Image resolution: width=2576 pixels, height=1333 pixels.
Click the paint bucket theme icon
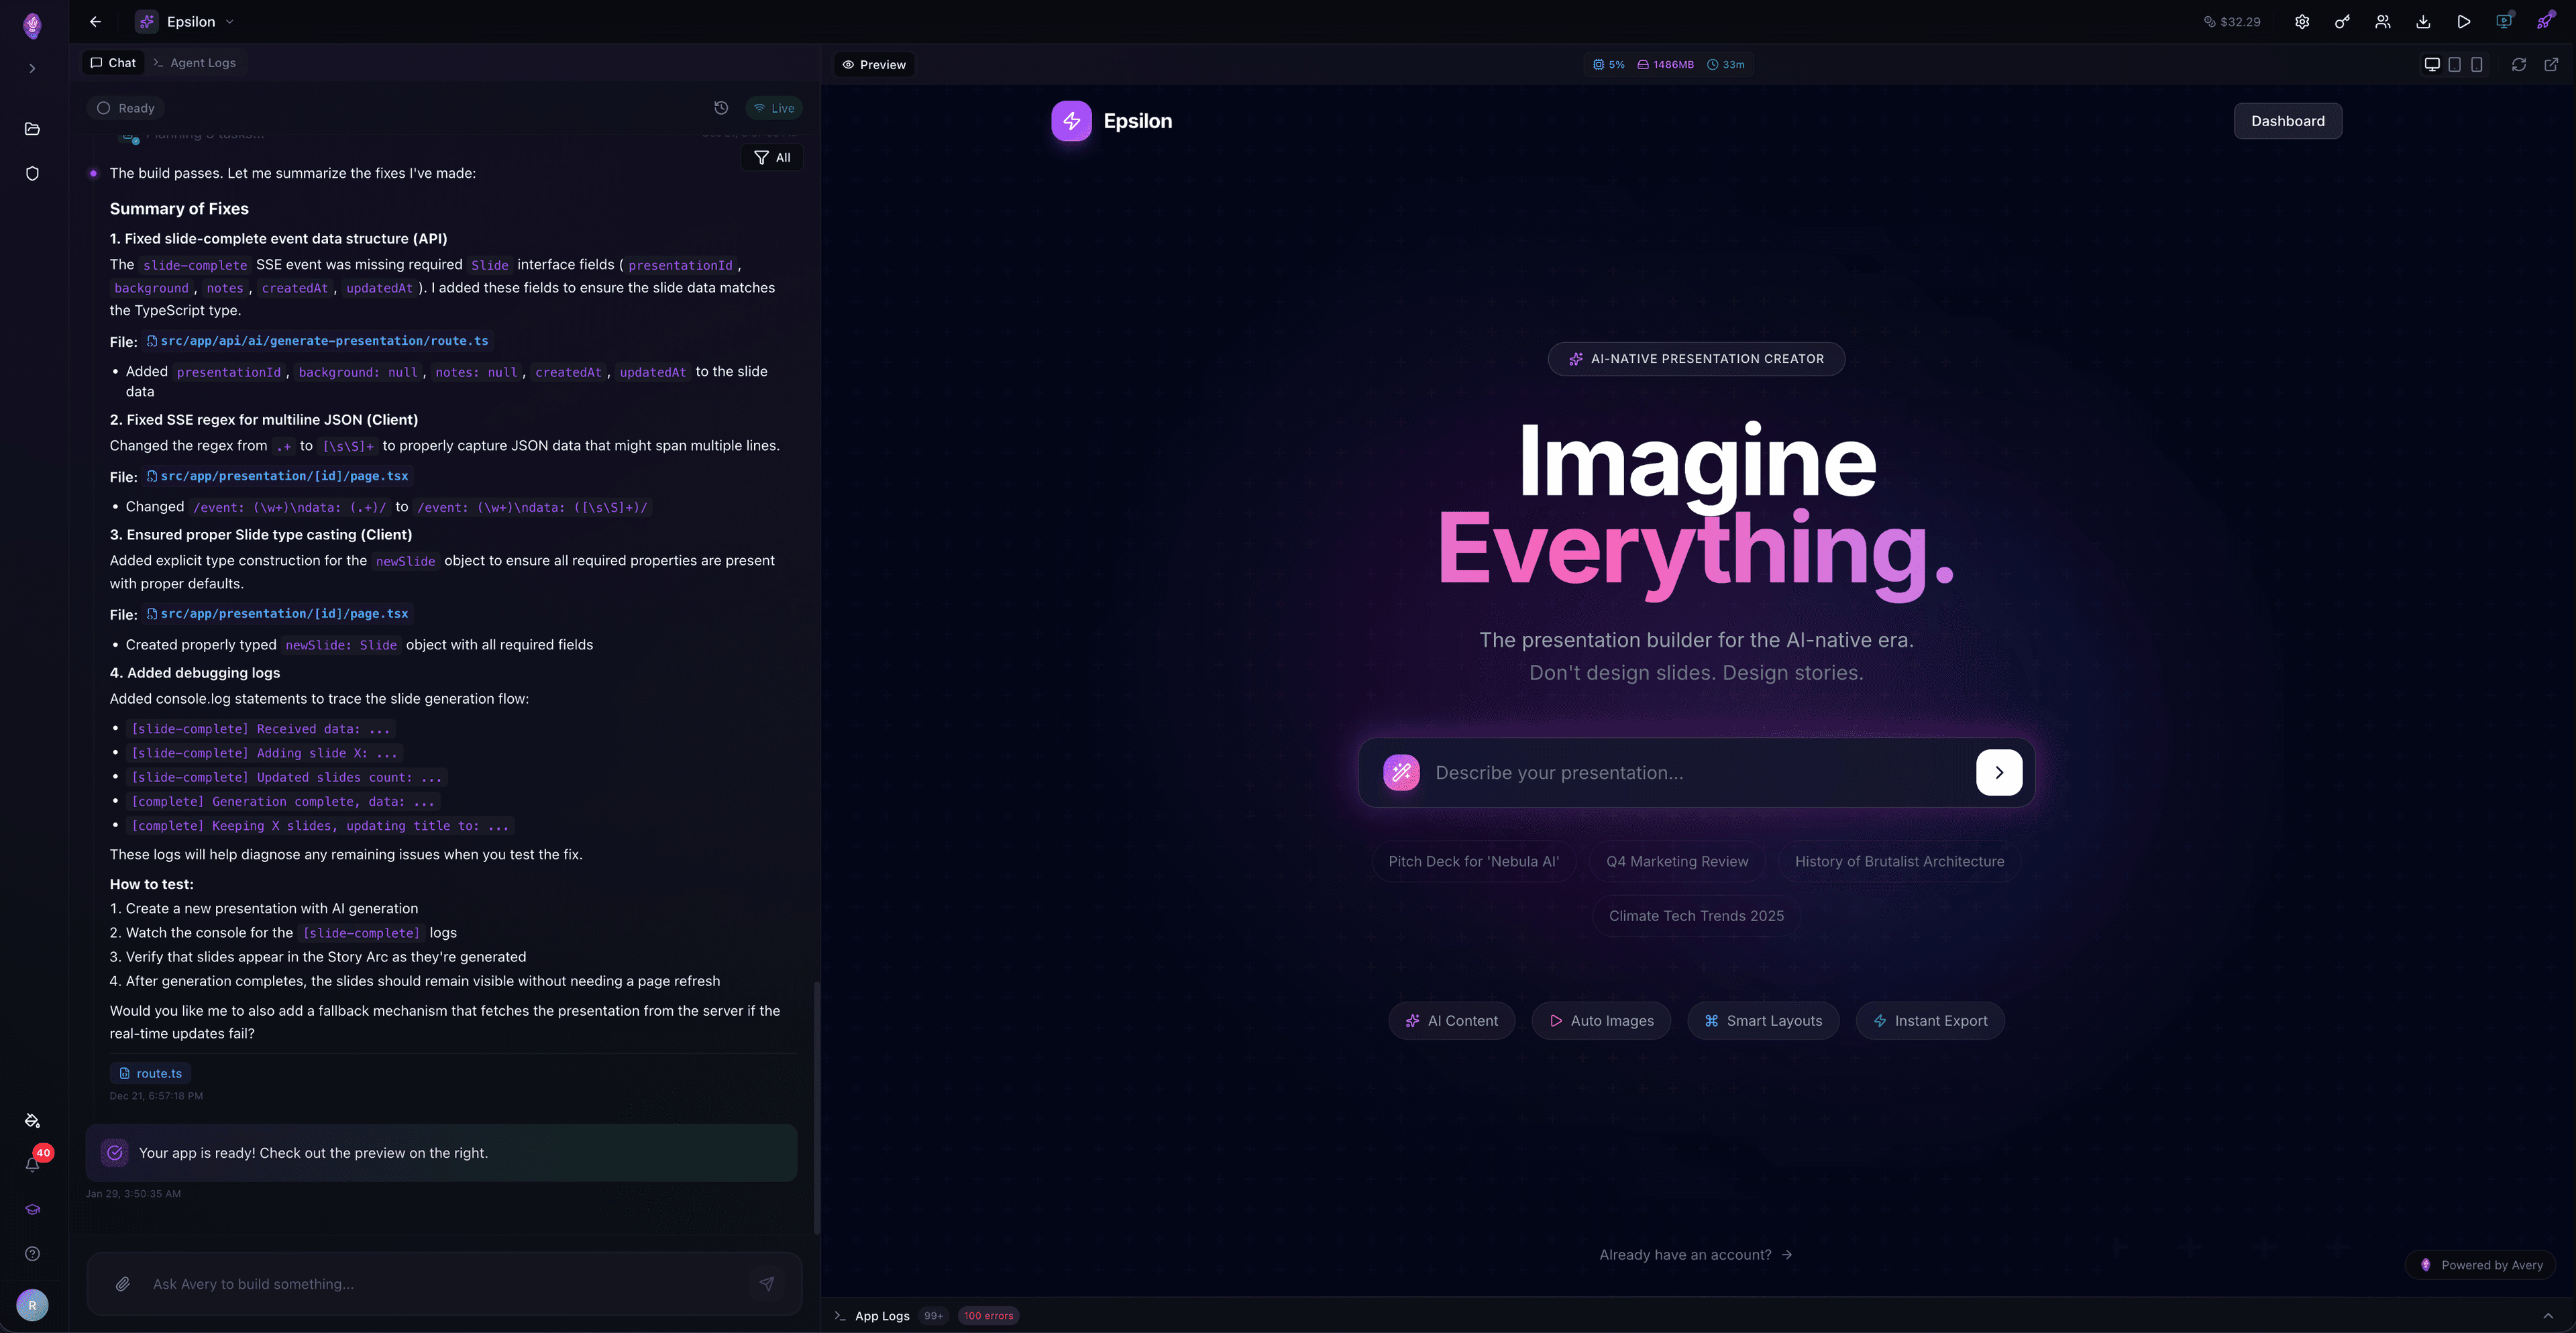[x=32, y=1120]
